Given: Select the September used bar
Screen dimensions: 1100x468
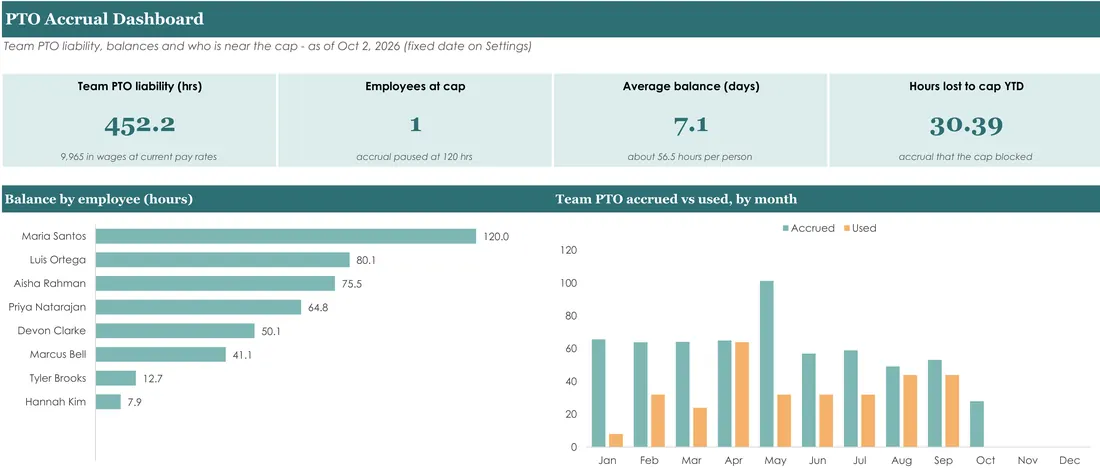Looking at the screenshot, I should 953,411.
